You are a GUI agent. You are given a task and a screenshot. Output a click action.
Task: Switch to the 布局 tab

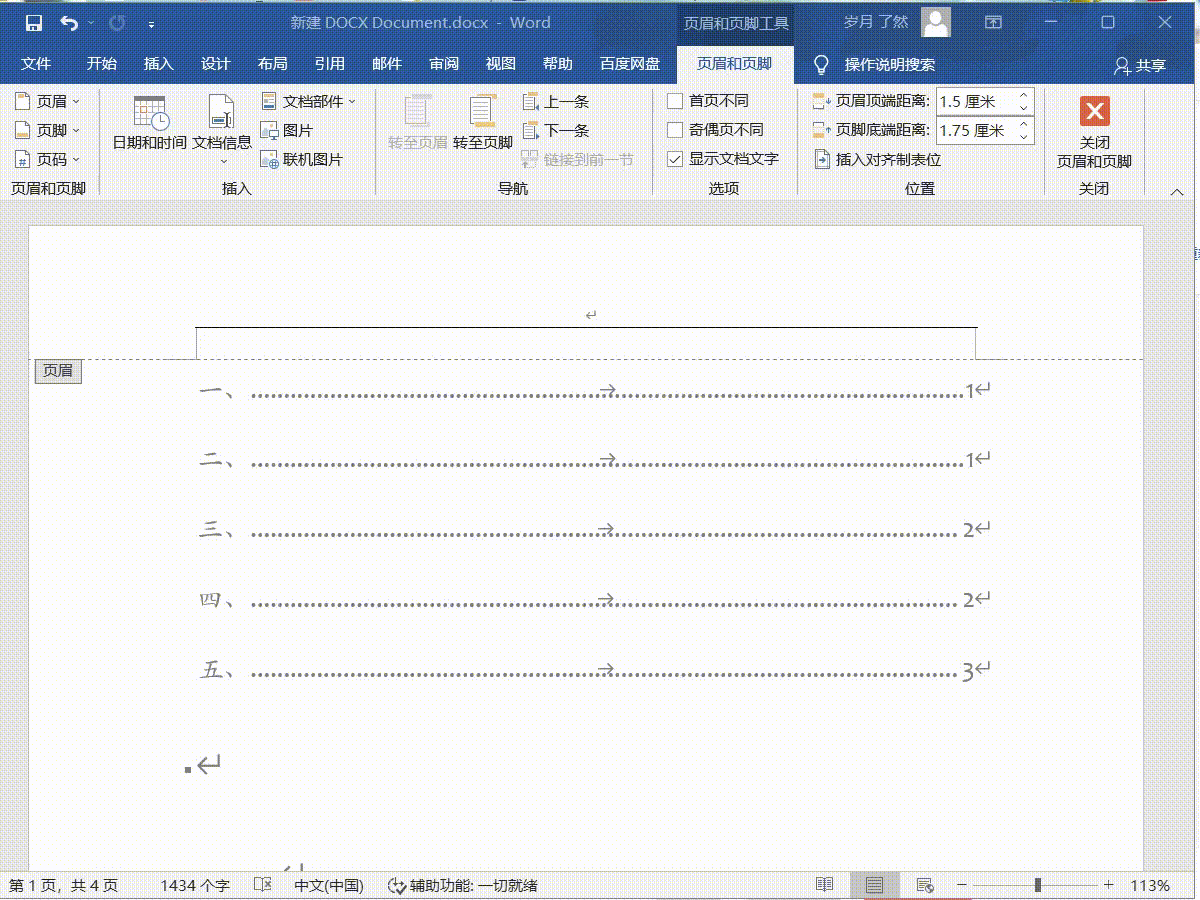click(272, 64)
